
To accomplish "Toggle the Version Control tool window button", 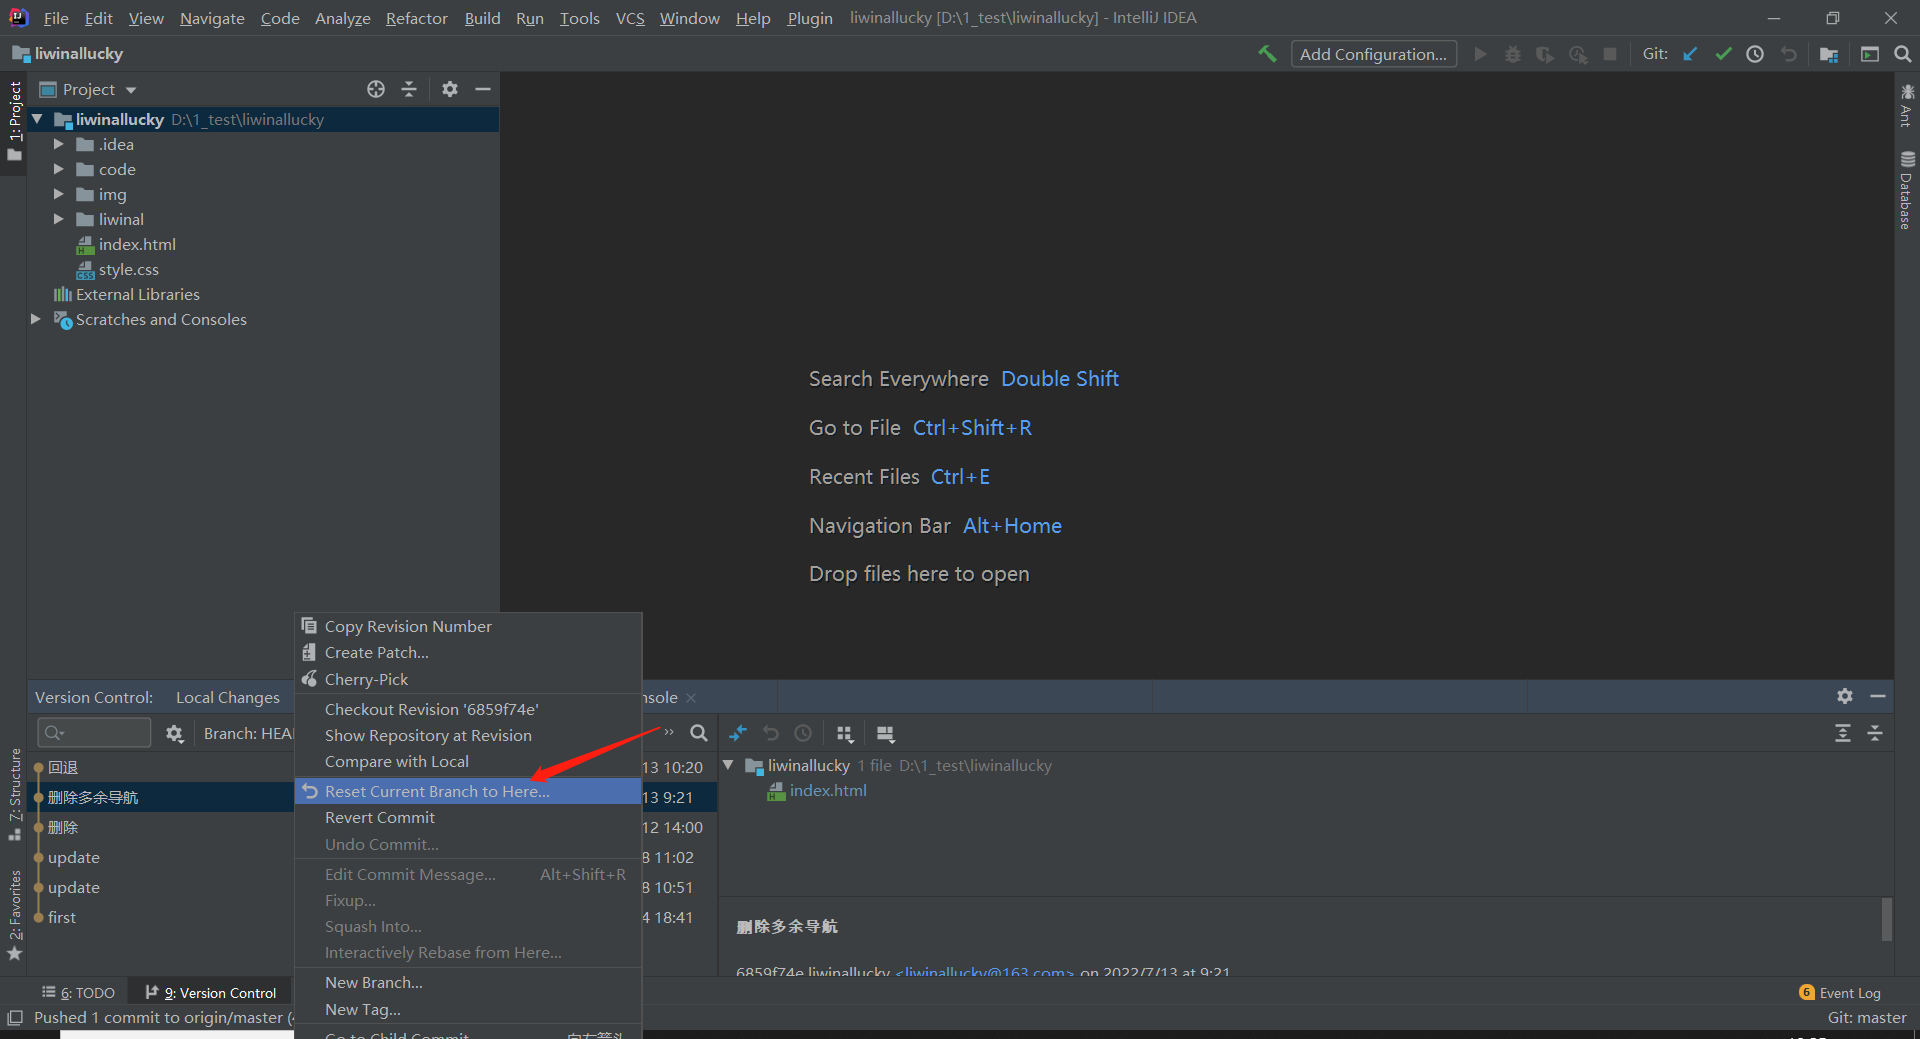I will 210,993.
